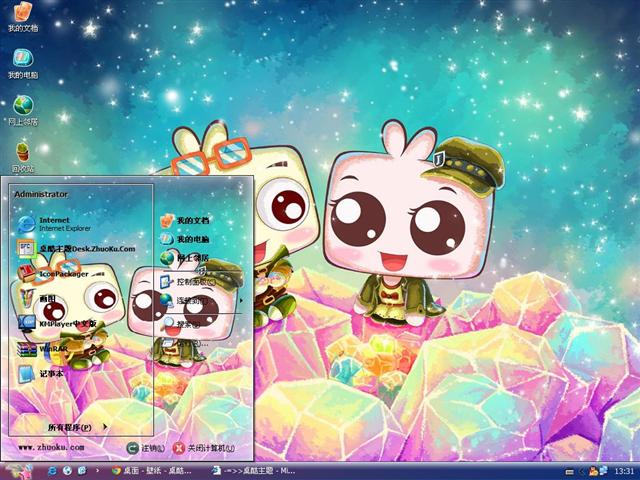This screenshot has height=480, width=640.
Task: Switch to -=>>桌酷主题 taskbar window
Action: tap(253, 471)
